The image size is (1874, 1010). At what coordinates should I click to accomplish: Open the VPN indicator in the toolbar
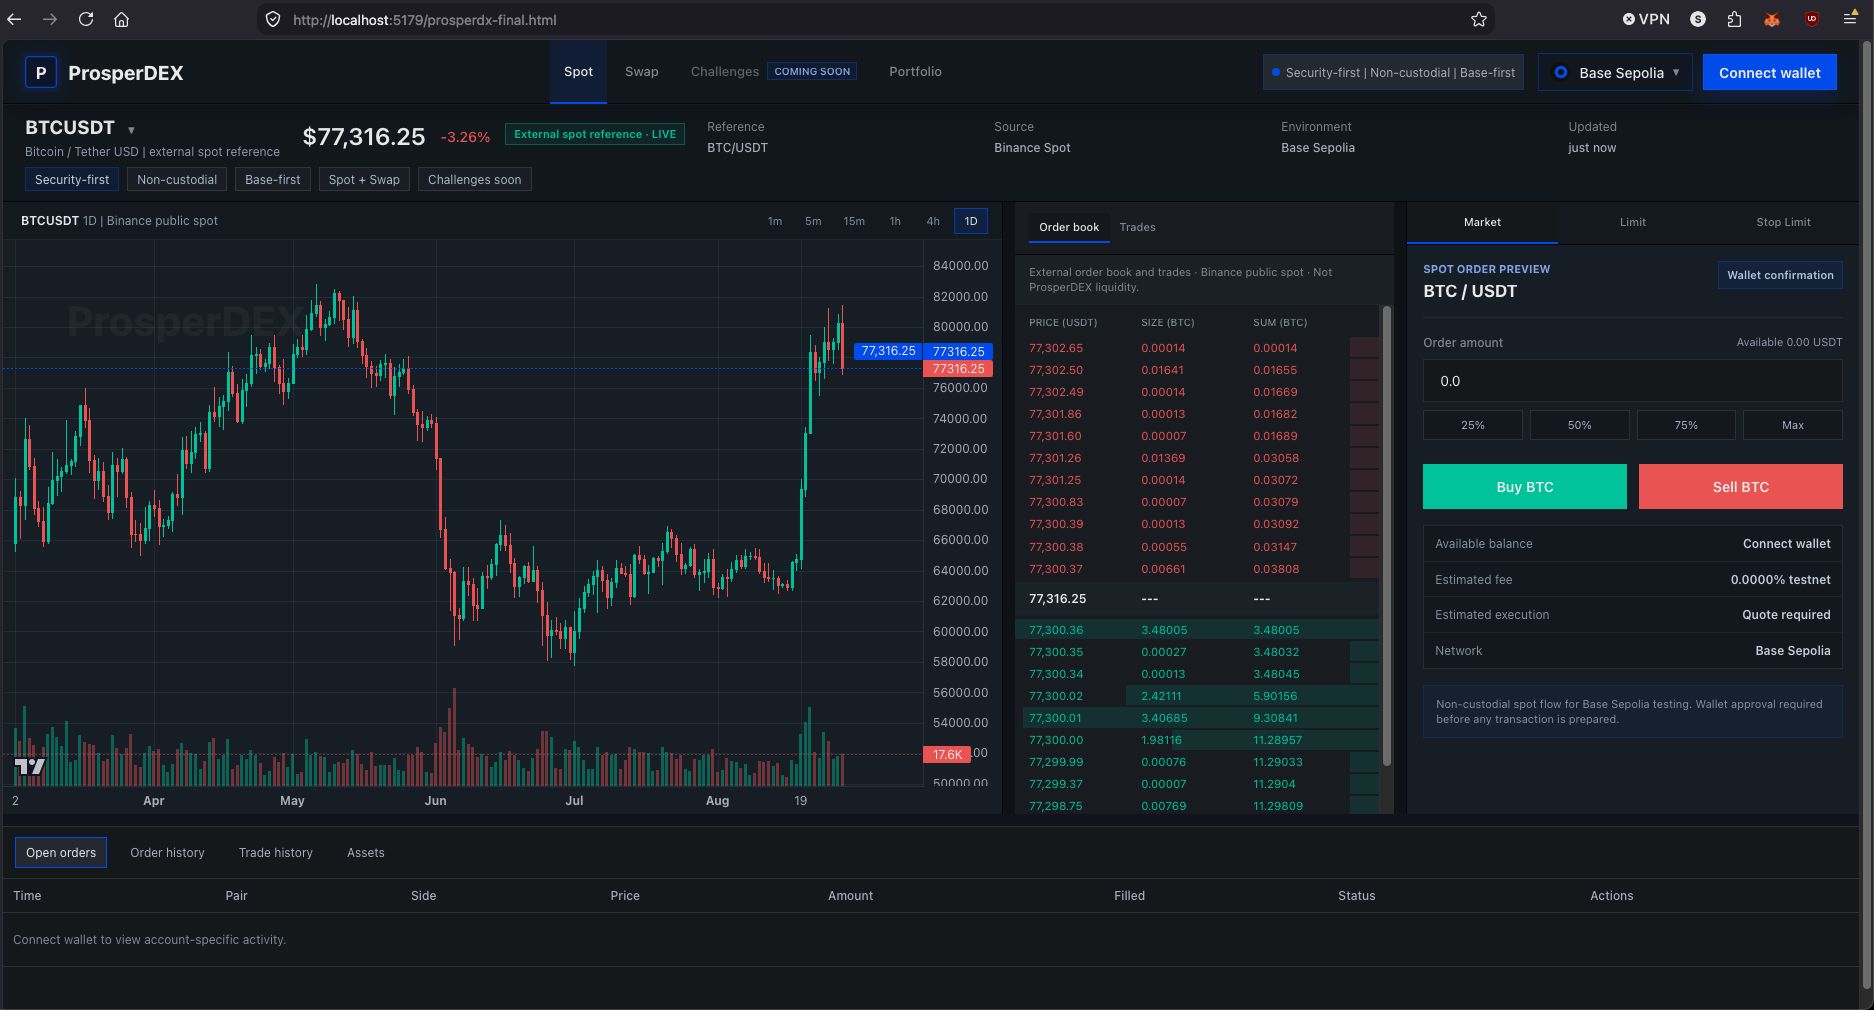point(1646,19)
